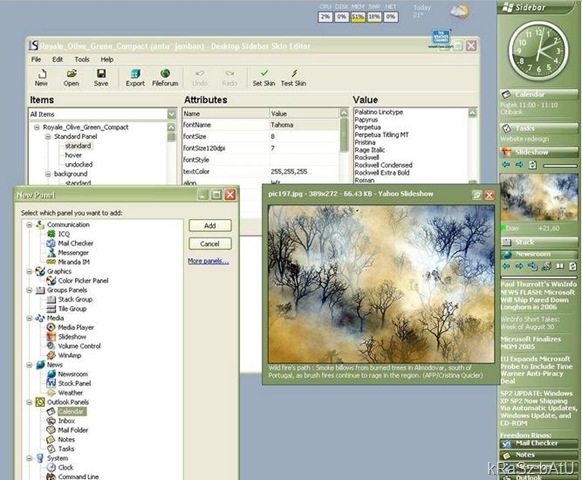Screen dimensions: 582x480
Task: Click the Slideshow sidebar progress slider
Action: pos(559,166)
